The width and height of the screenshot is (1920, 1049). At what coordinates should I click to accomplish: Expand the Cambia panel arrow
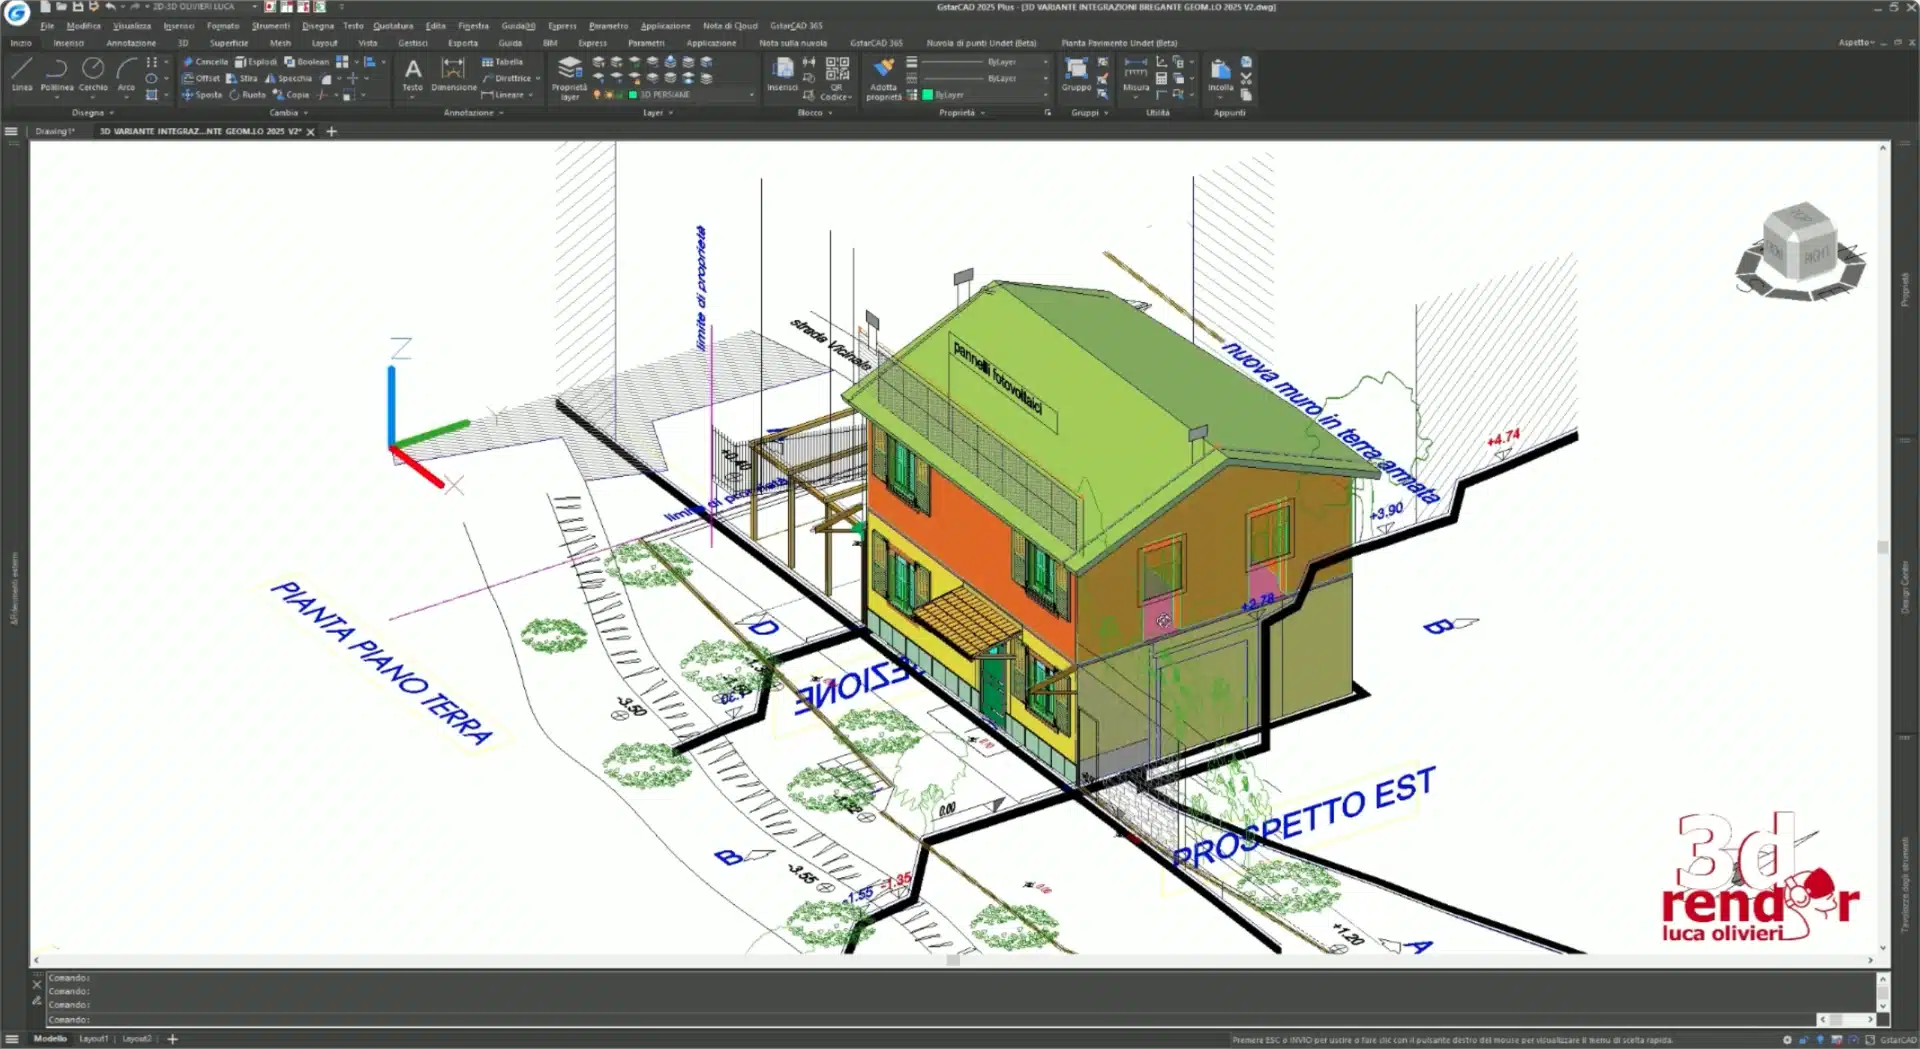click(306, 113)
